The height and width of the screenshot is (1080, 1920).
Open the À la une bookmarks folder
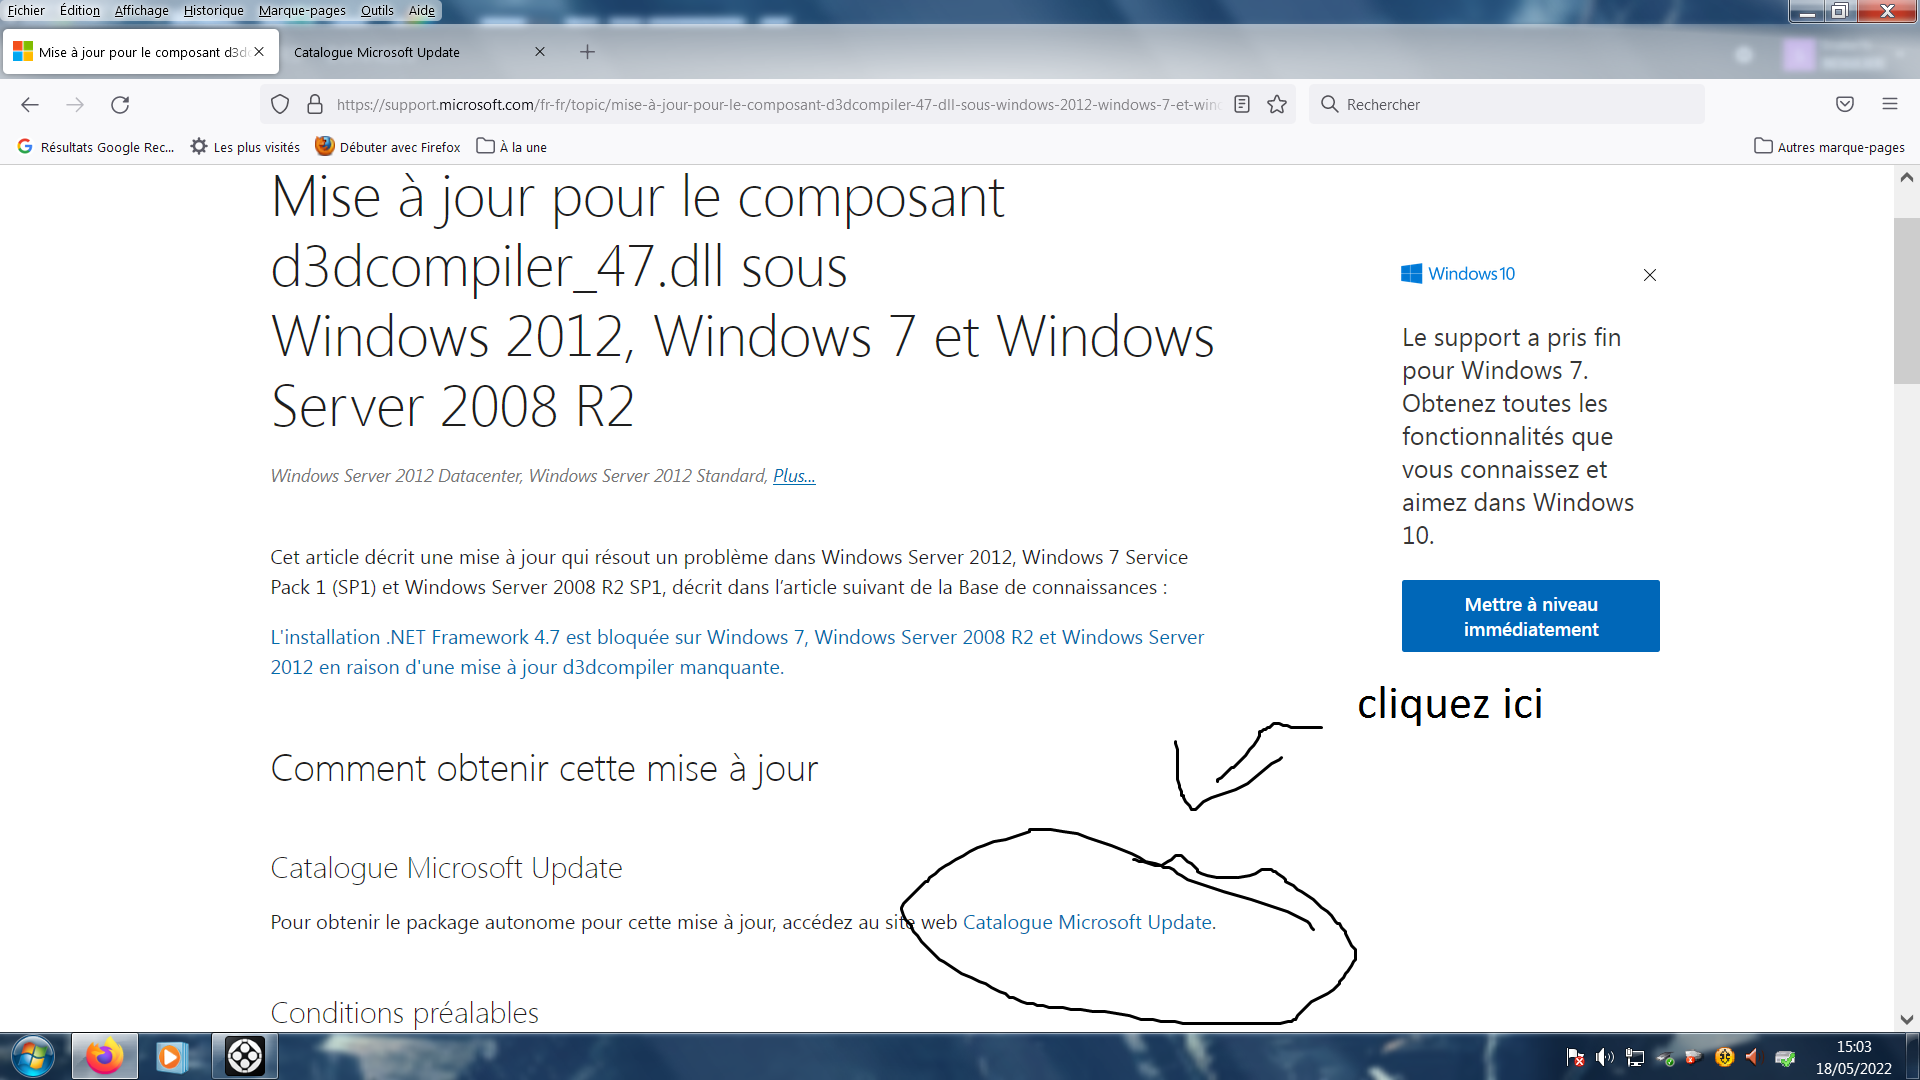coord(512,147)
